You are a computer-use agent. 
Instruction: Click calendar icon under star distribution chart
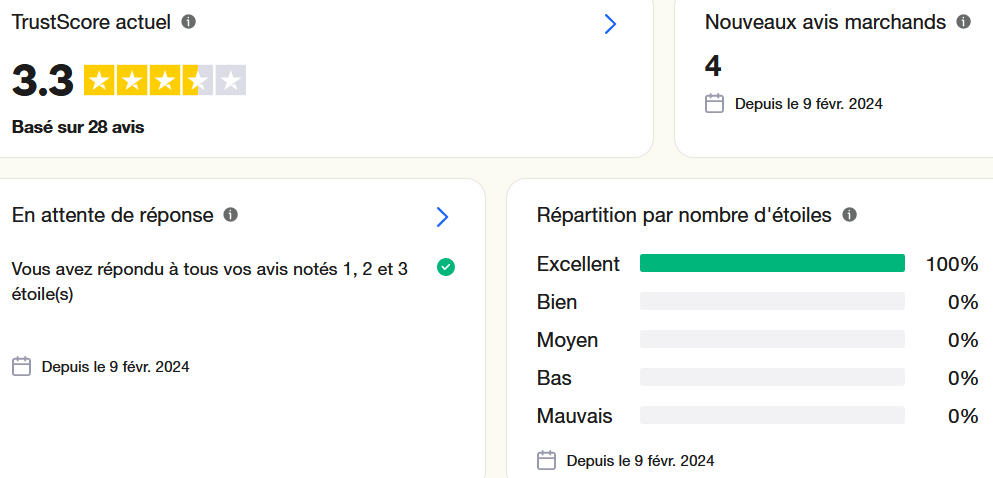pyautogui.click(x=546, y=461)
